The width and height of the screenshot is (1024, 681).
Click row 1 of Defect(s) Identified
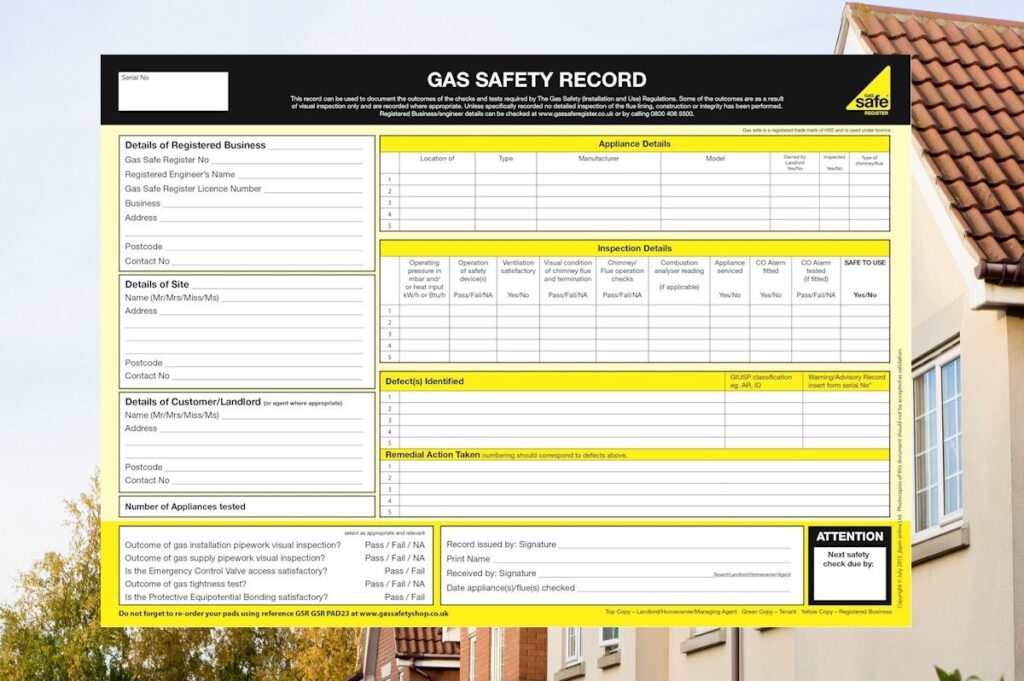click(x=635, y=397)
